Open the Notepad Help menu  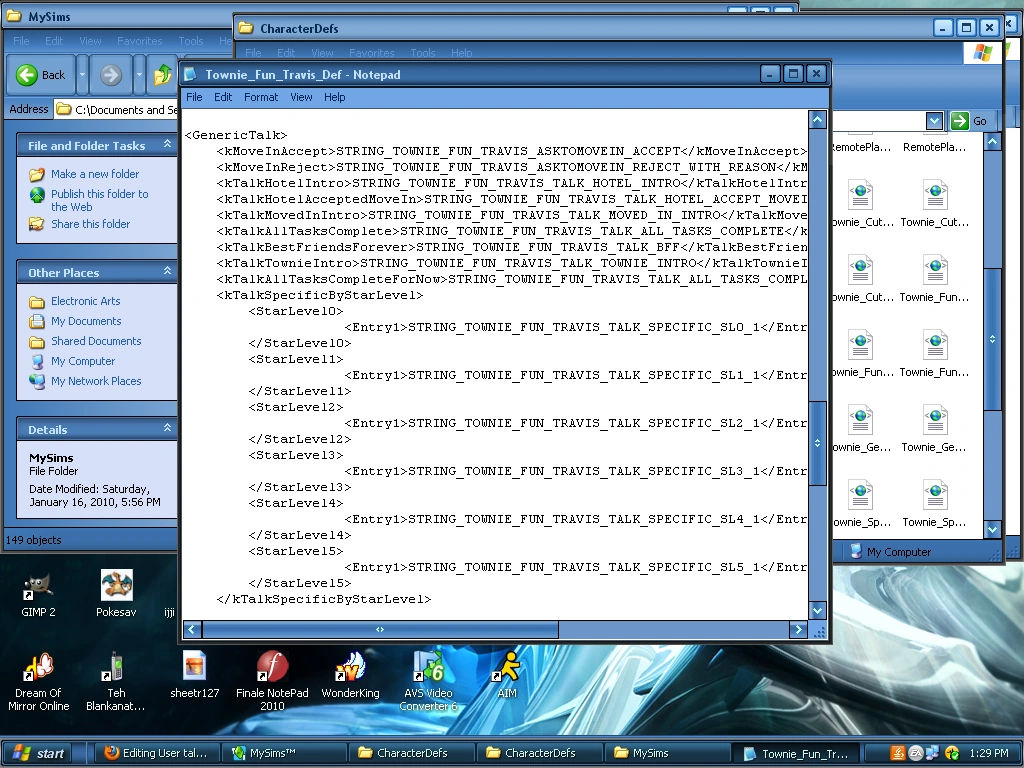334,97
